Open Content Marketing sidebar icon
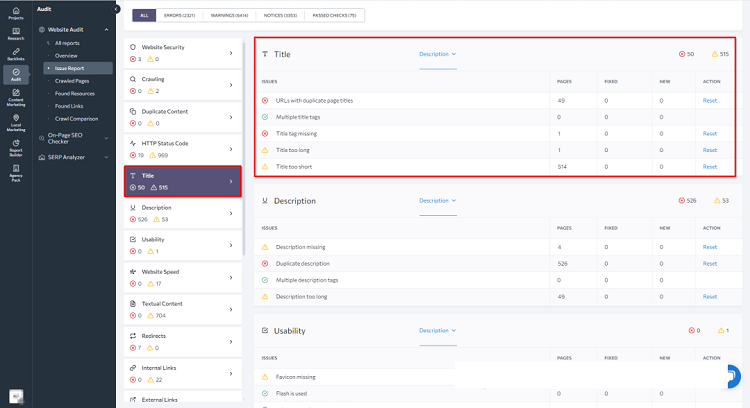This screenshot has height=408, width=750. [x=16, y=98]
